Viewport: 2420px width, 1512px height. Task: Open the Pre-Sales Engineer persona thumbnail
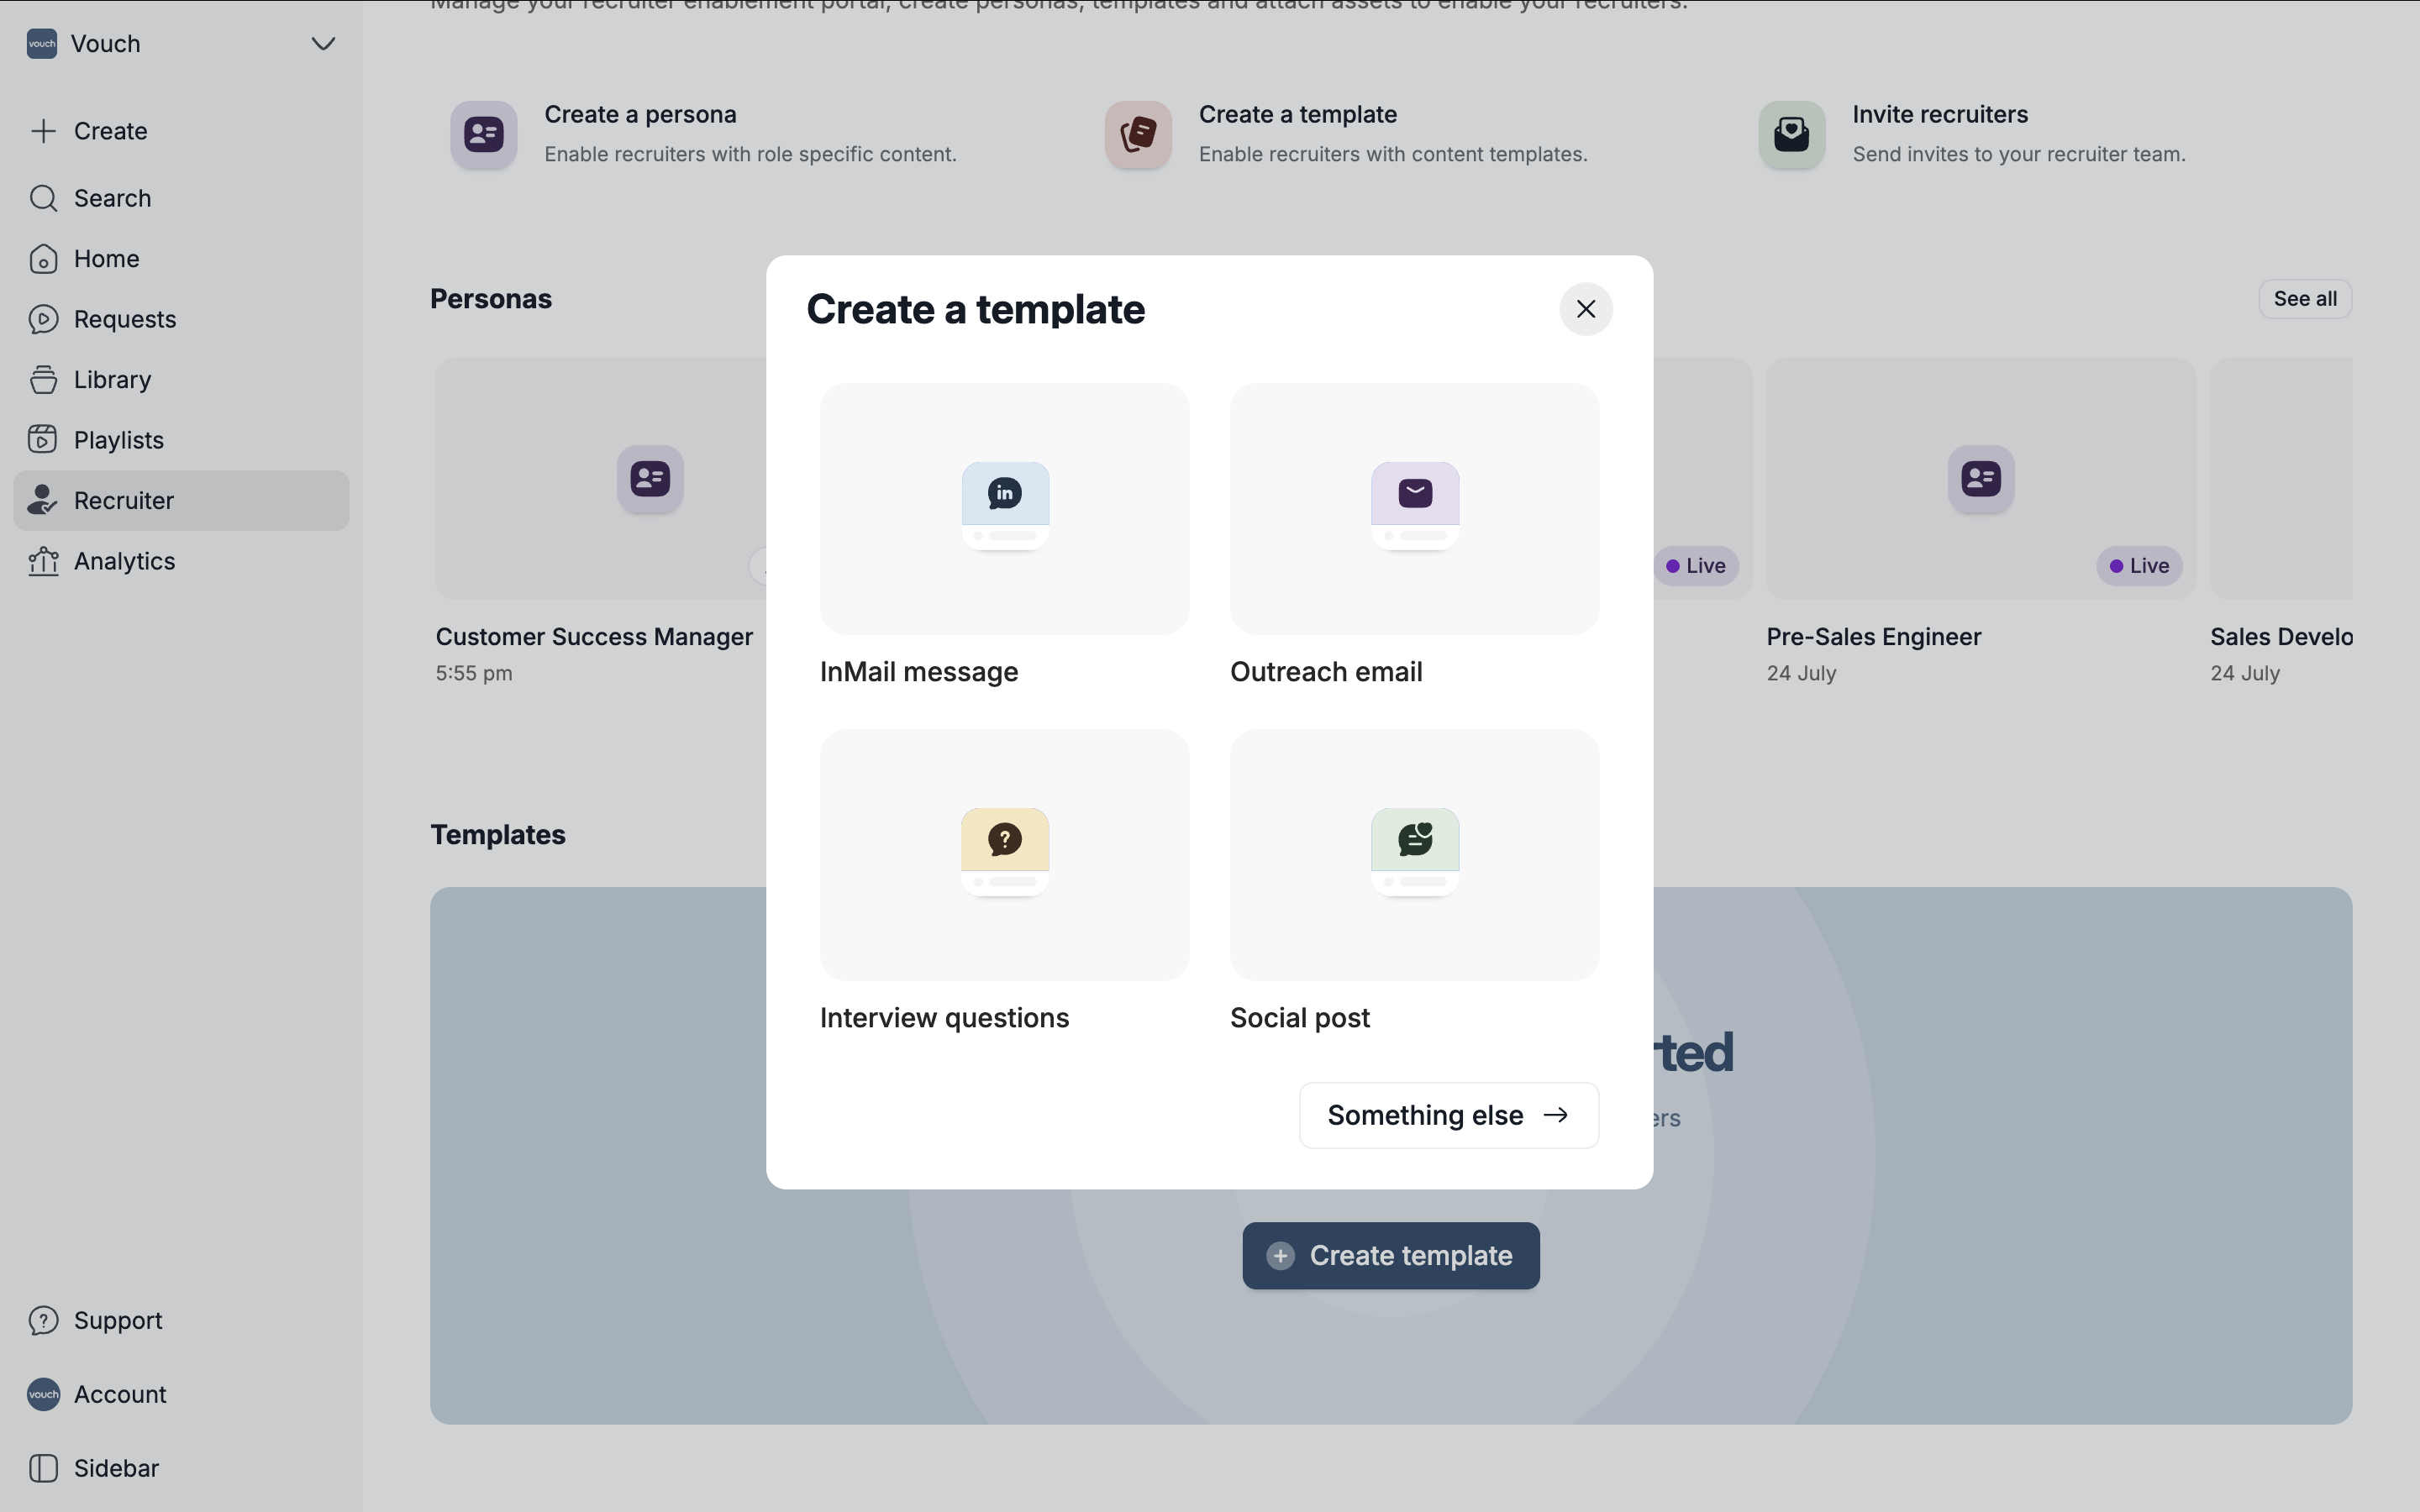(1980, 479)
